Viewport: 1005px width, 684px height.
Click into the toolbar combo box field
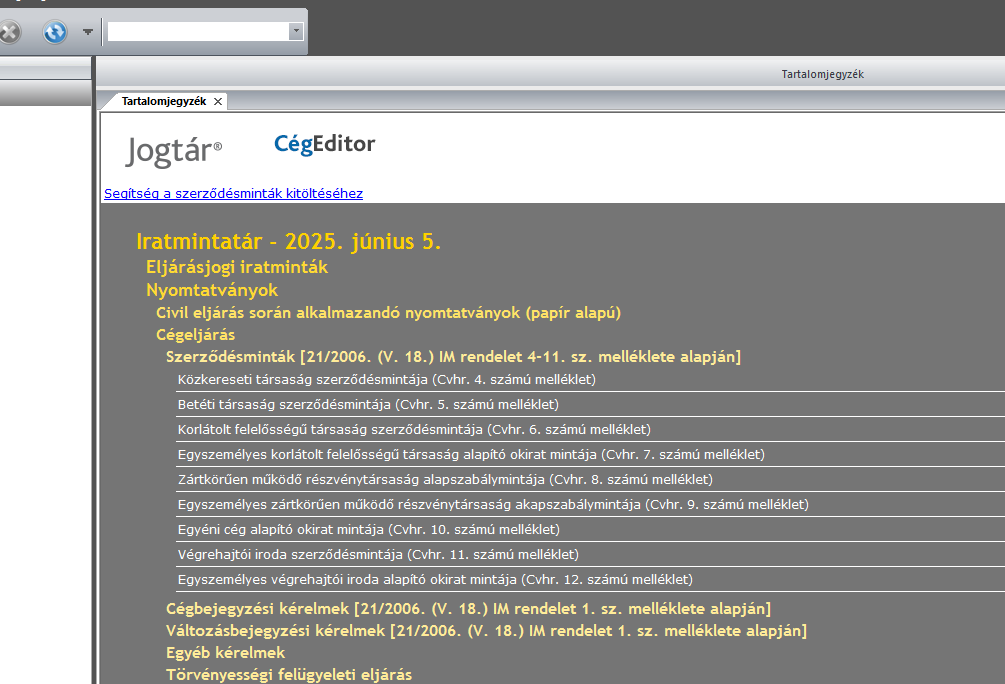197,32
